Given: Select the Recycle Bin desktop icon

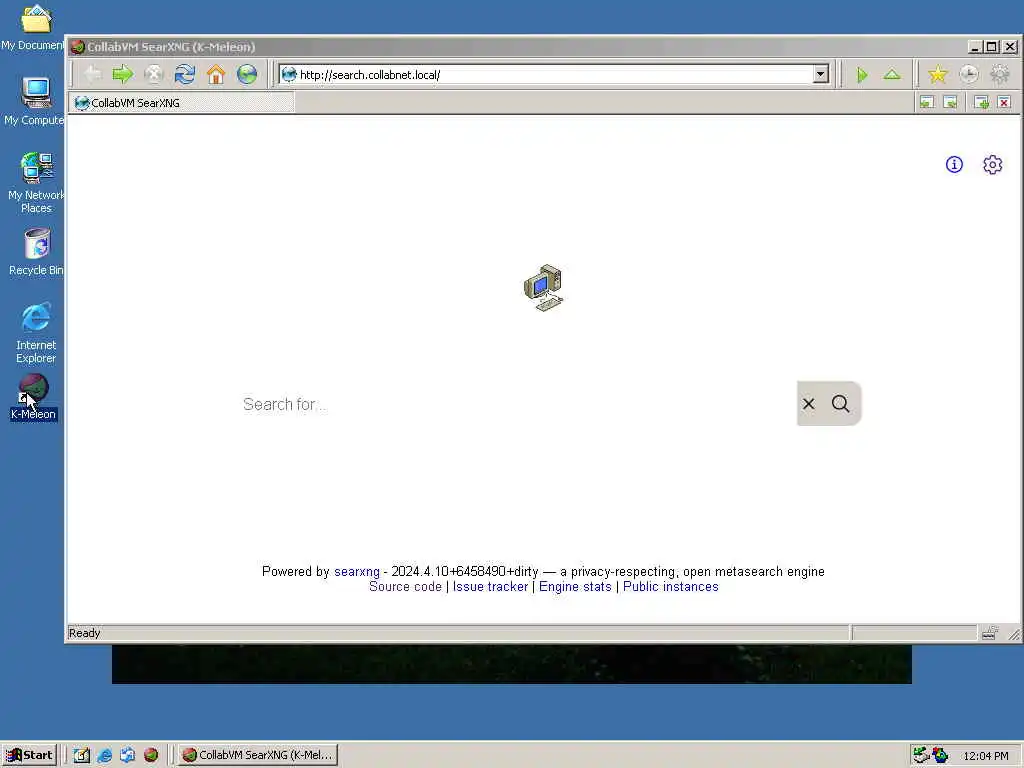Looking at the screenshot, I should point(36,252).
